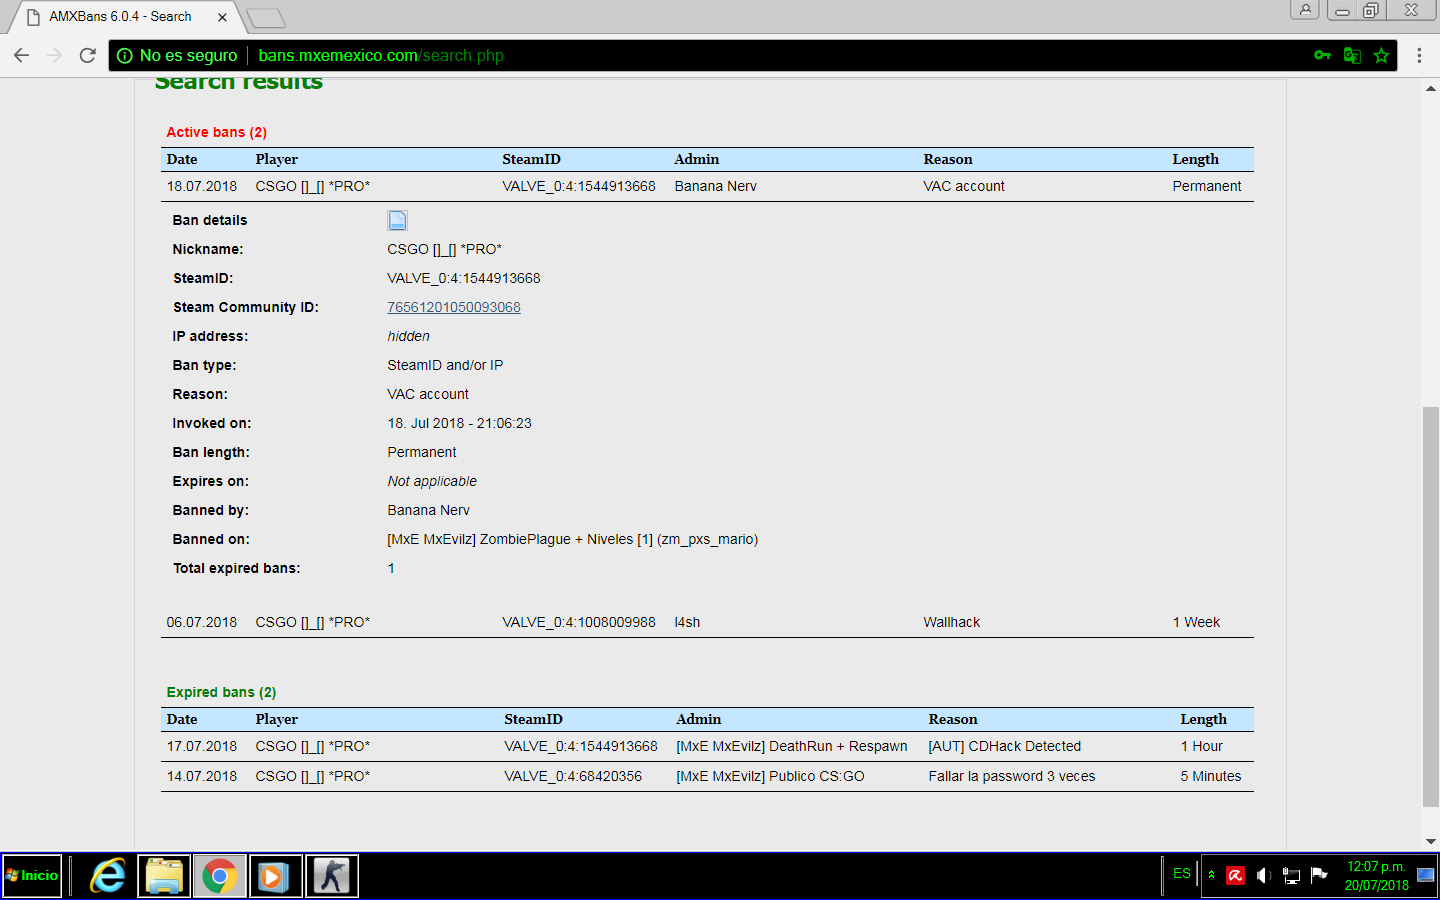Open the 14.07.2018 Fallar la password ban

tap(707, 776)
